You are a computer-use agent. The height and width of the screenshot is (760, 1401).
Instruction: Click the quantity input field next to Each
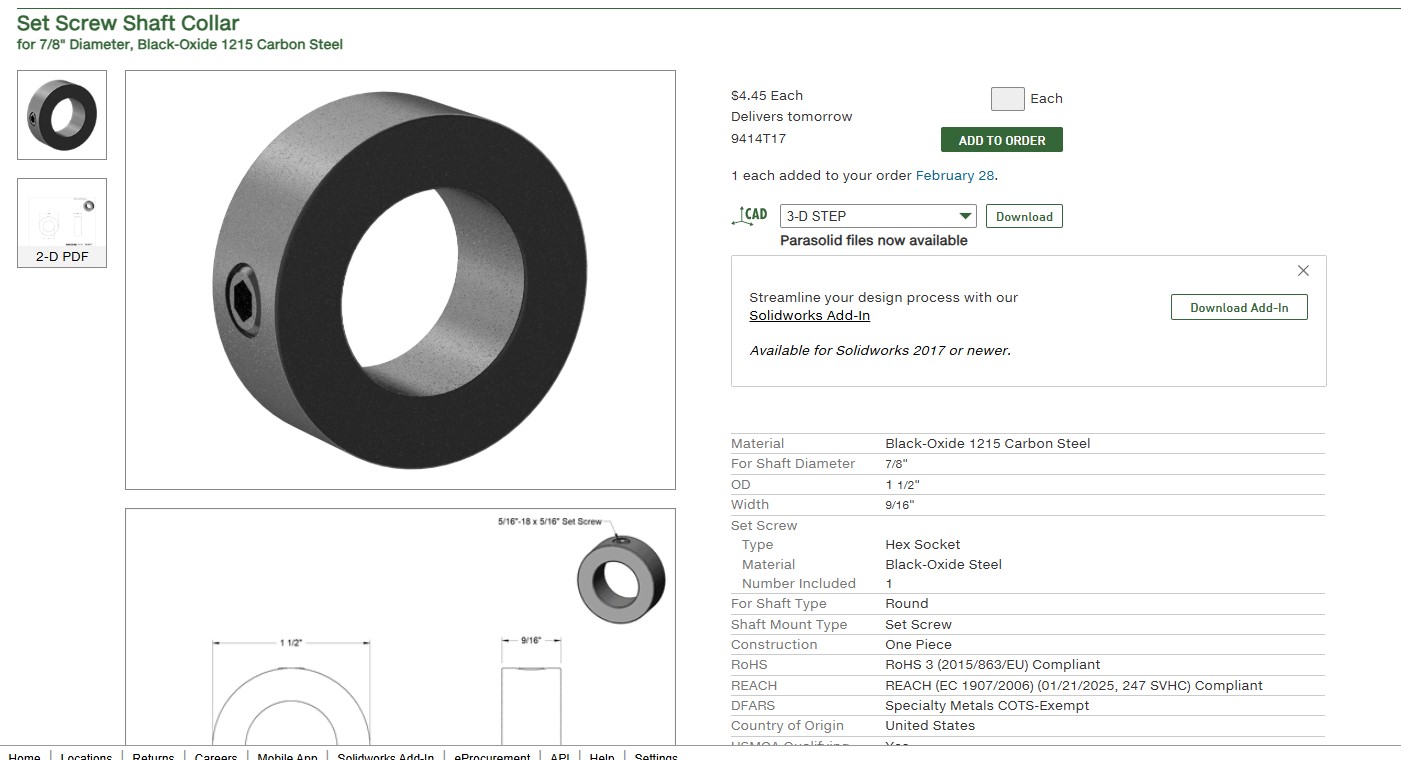1006,99
